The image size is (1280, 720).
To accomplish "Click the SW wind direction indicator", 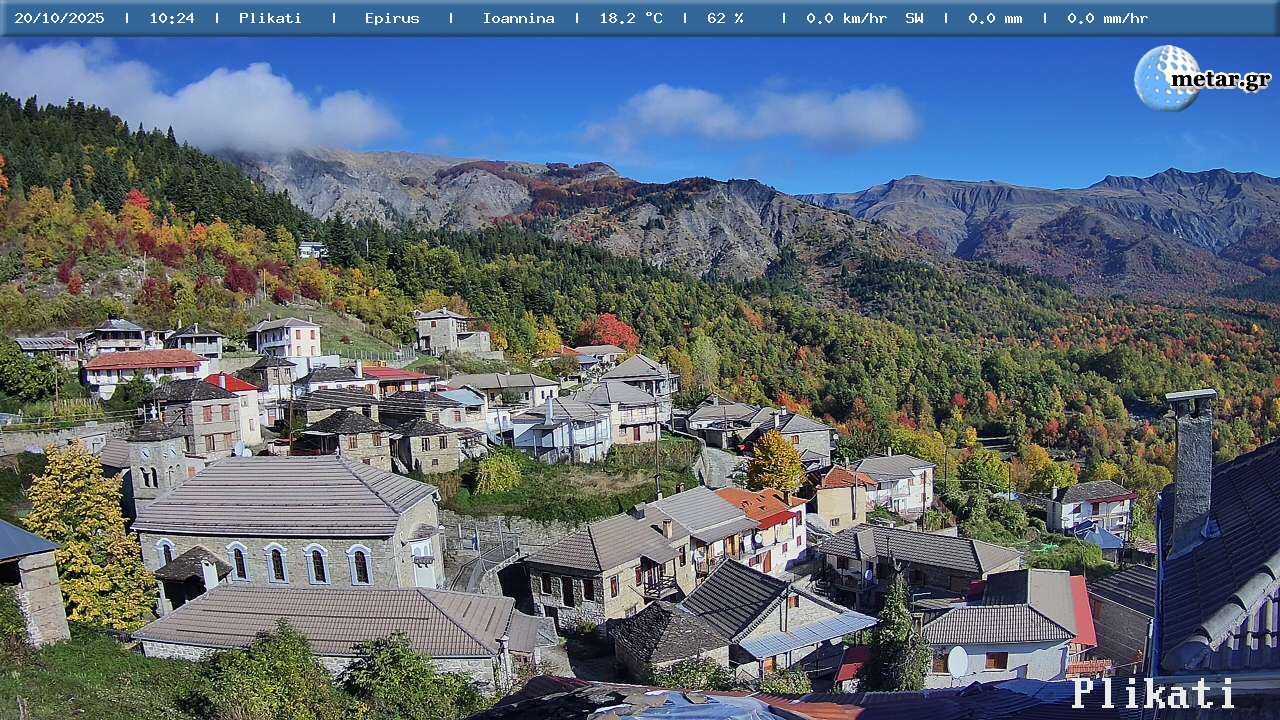I will pos(914,18).
